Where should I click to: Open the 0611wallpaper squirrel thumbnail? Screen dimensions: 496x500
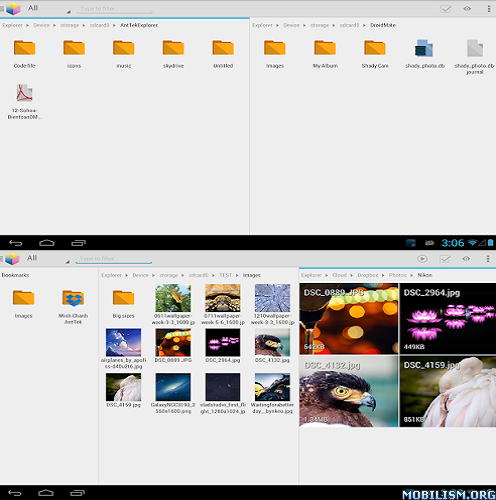(x=173, y=298)
